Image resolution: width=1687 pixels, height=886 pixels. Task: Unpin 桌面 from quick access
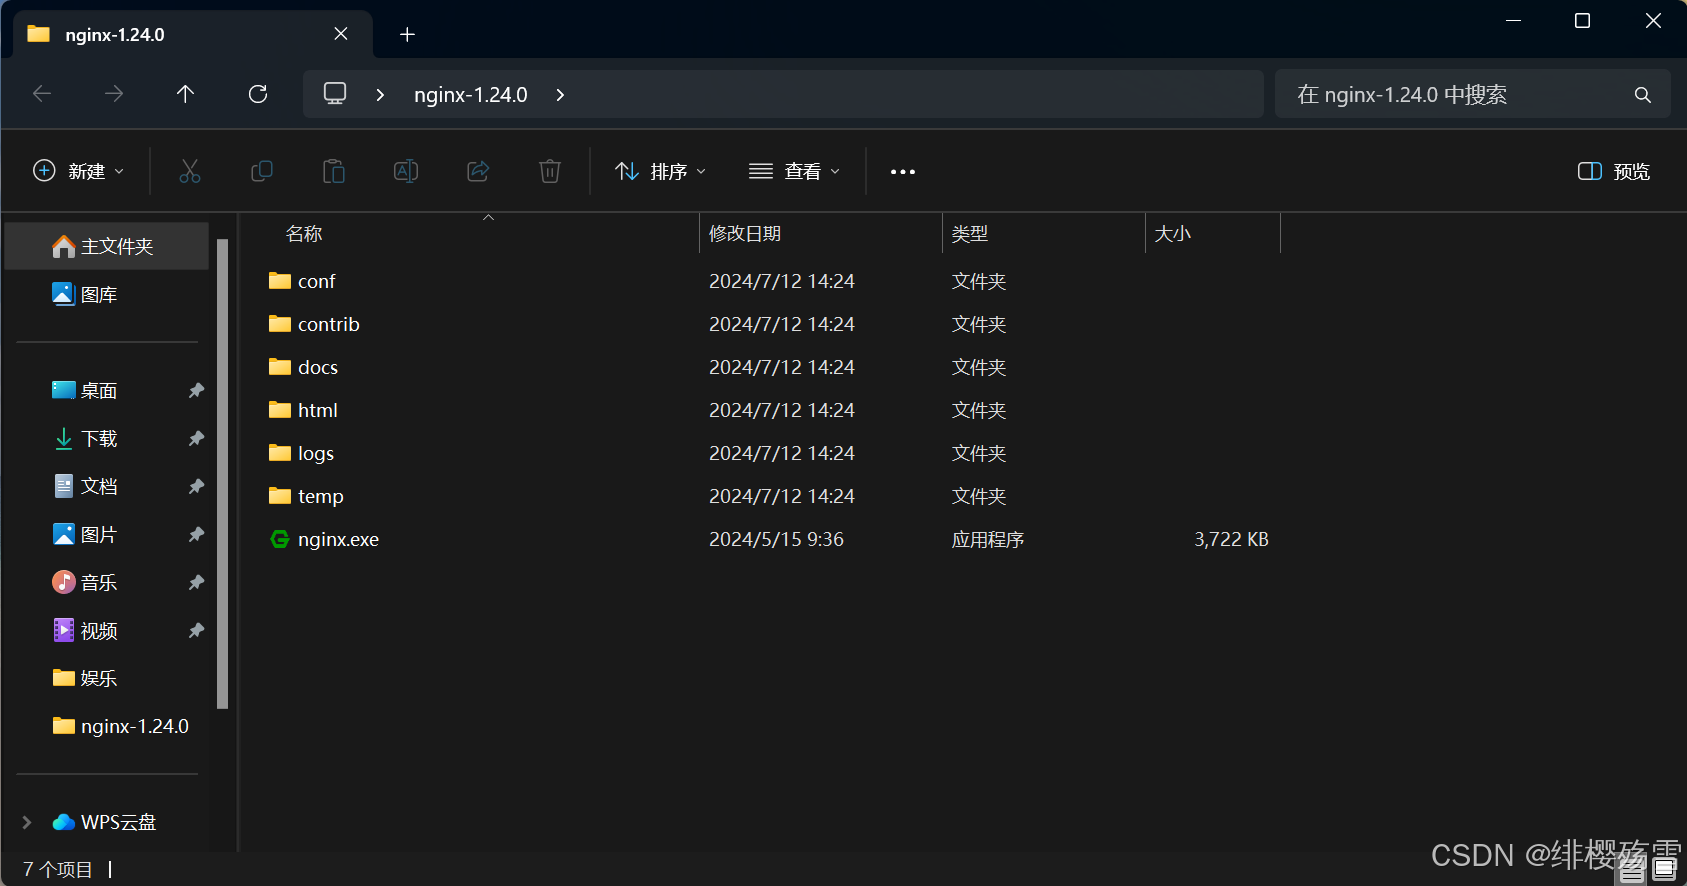click(196, 390)
